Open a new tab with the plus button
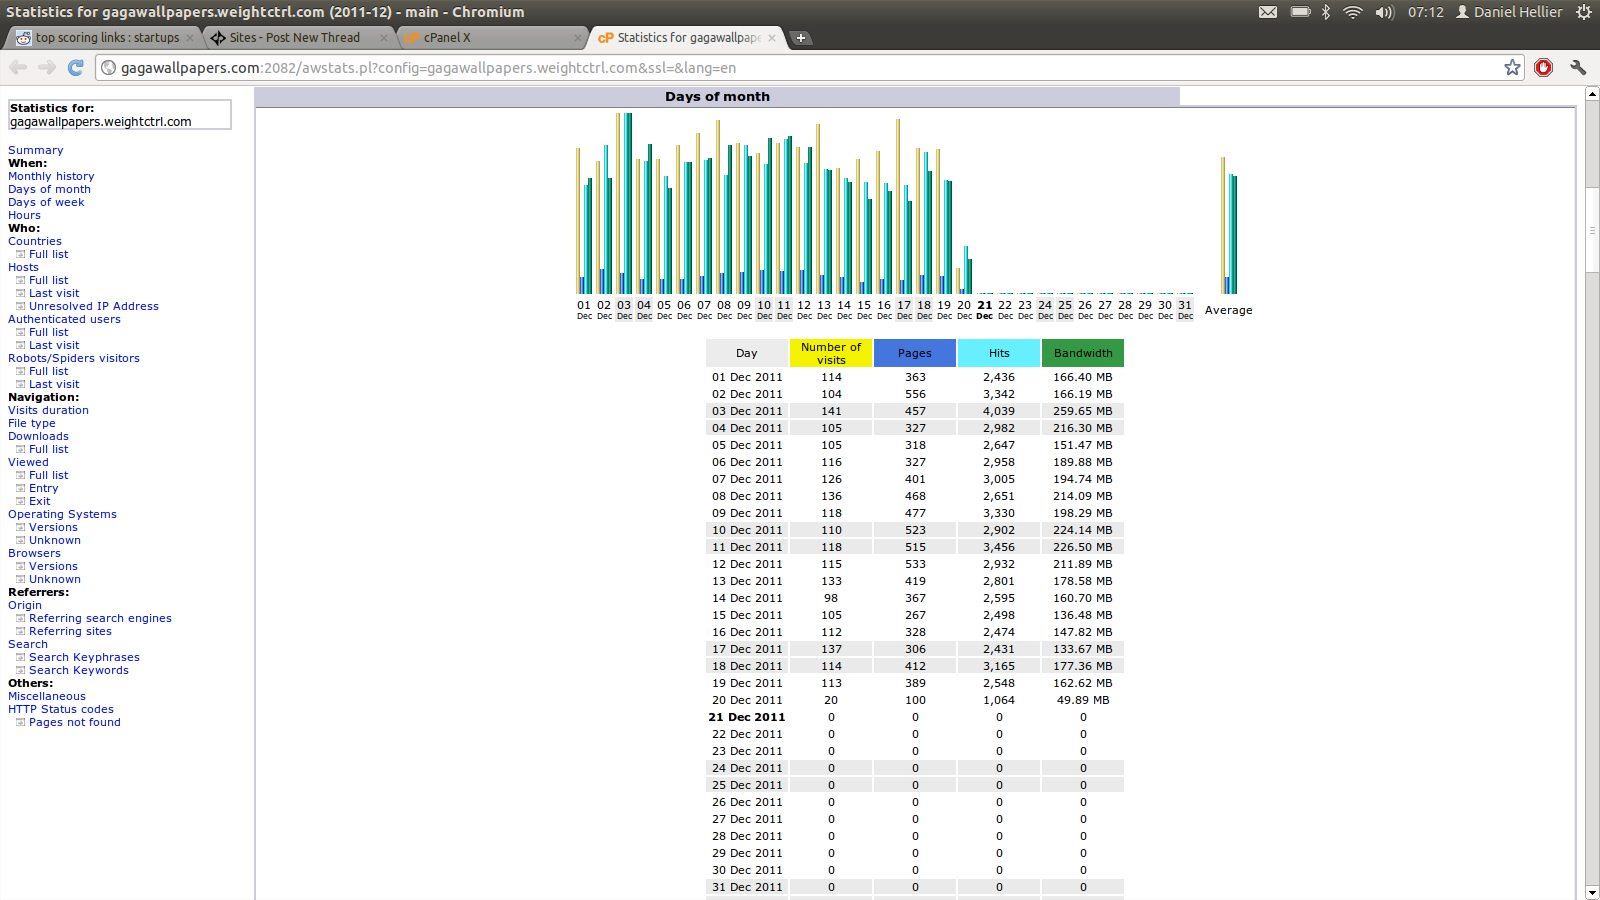 click(x=800, y=38)
